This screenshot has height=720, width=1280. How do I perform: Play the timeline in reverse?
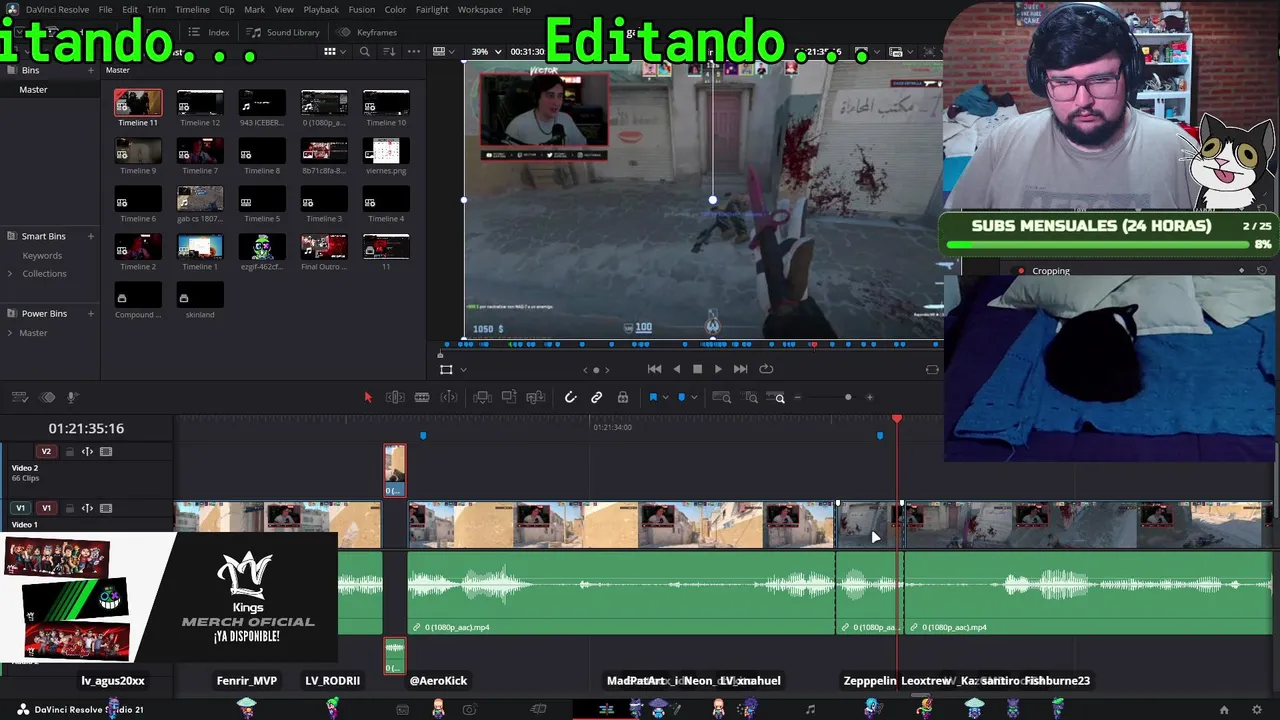677,369
